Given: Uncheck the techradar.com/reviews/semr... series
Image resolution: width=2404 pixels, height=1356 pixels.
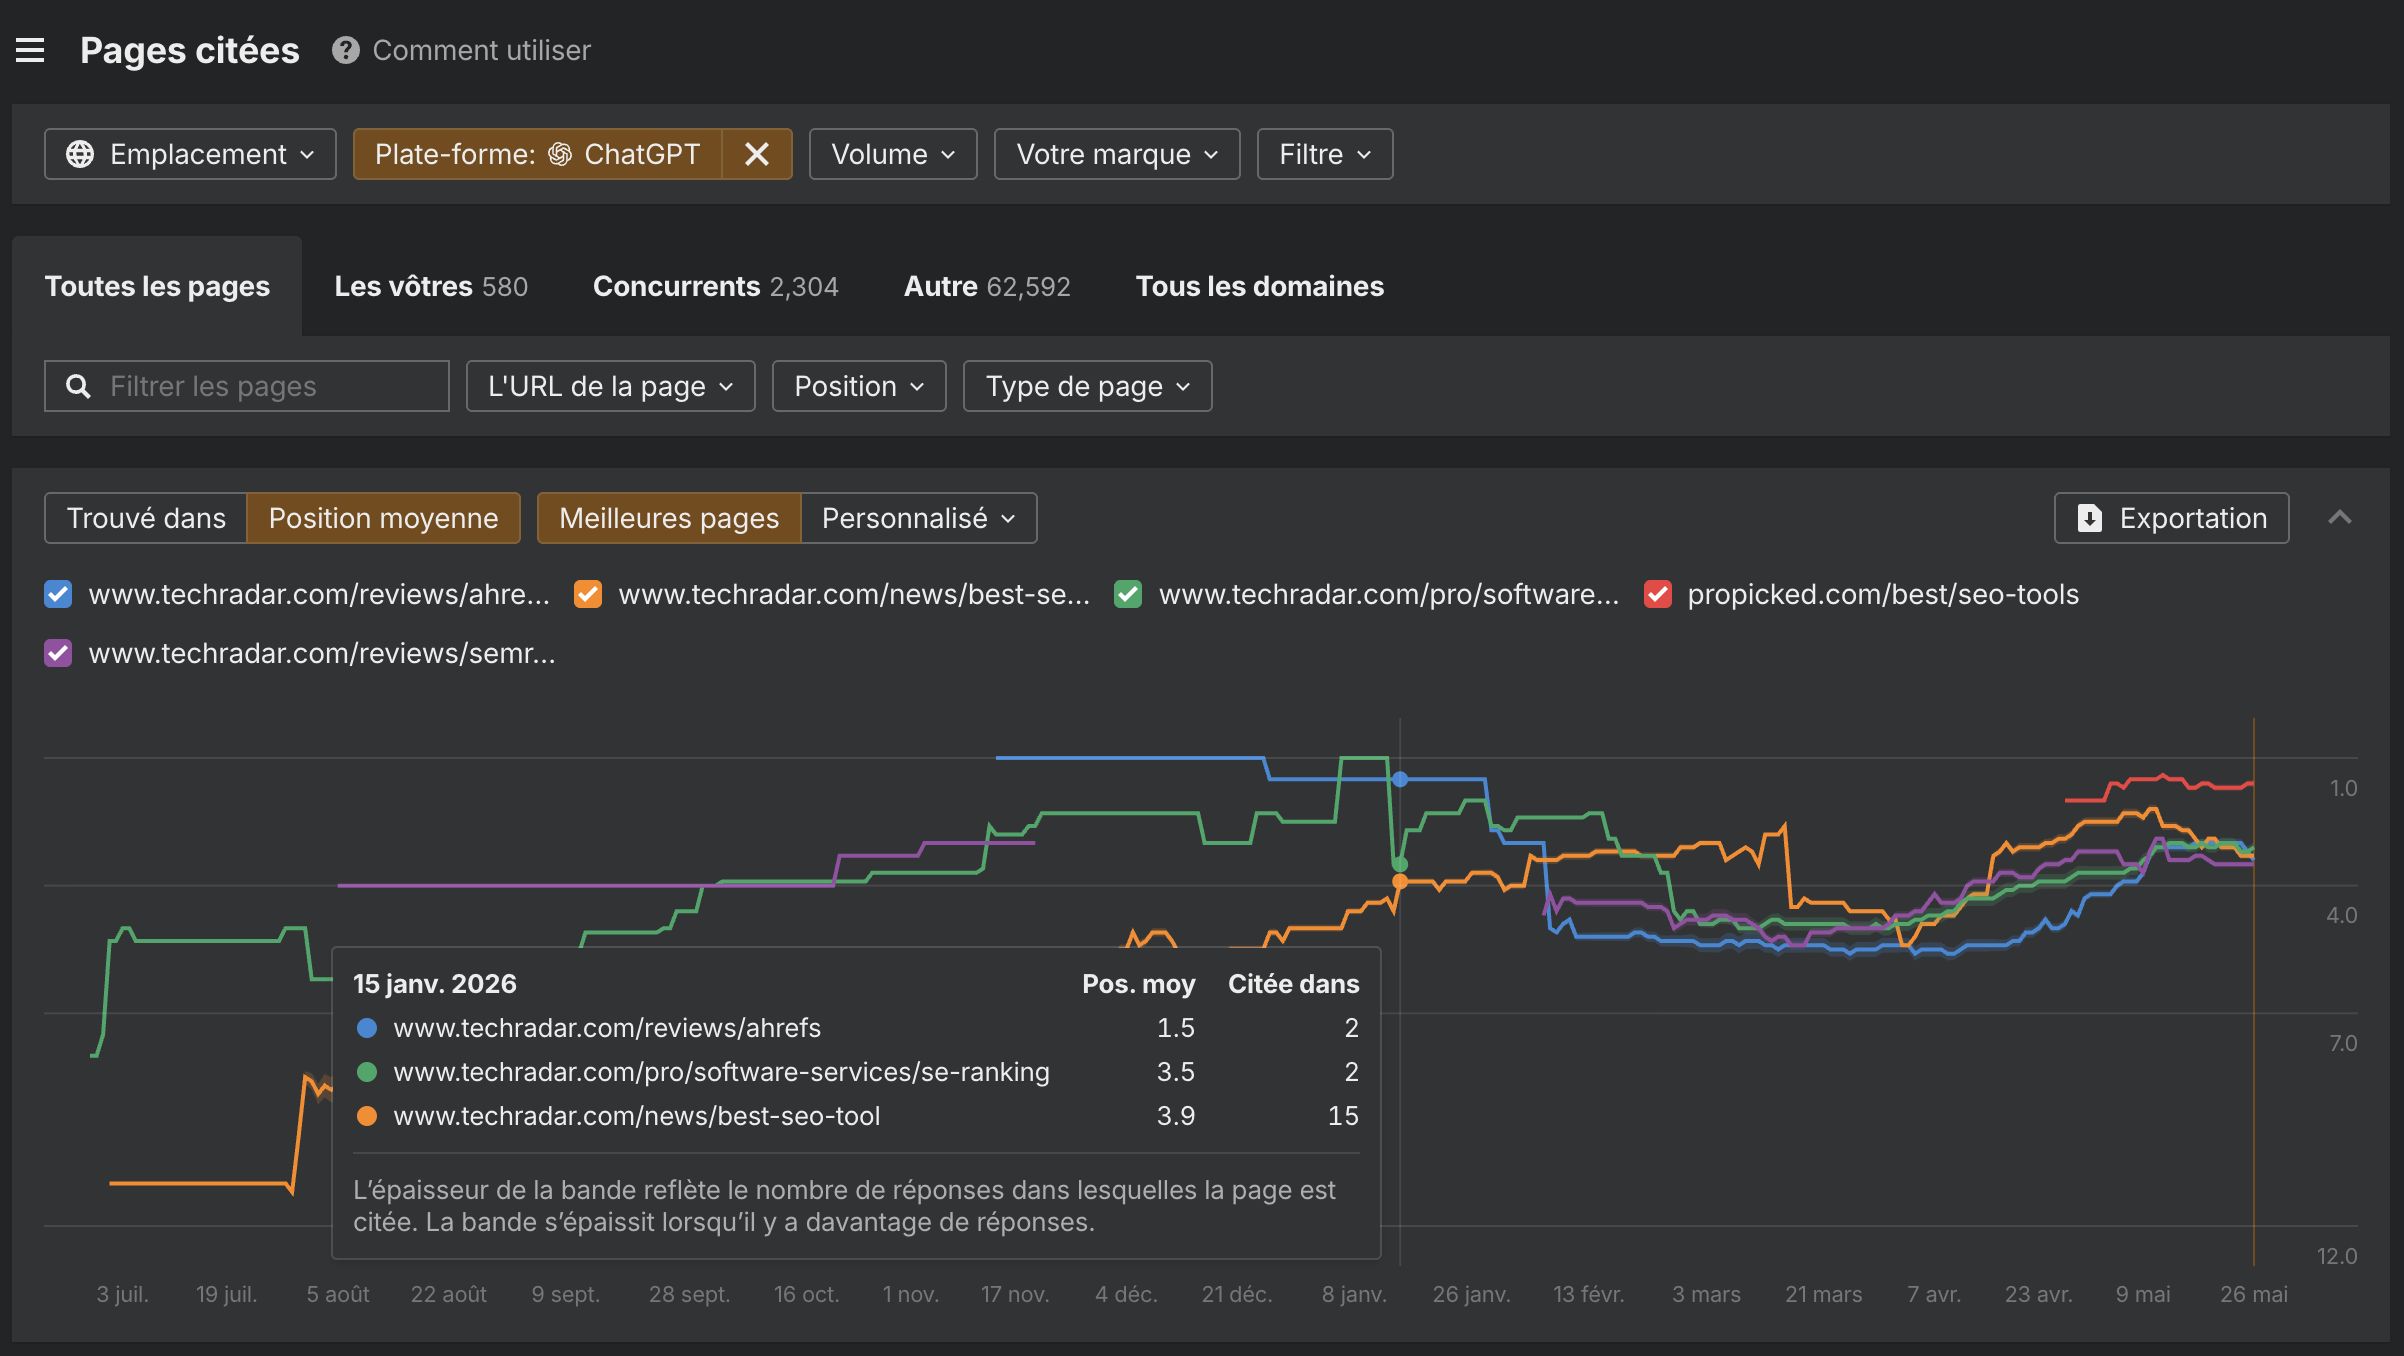Looking at the screenshot, I should coord(58,653).
